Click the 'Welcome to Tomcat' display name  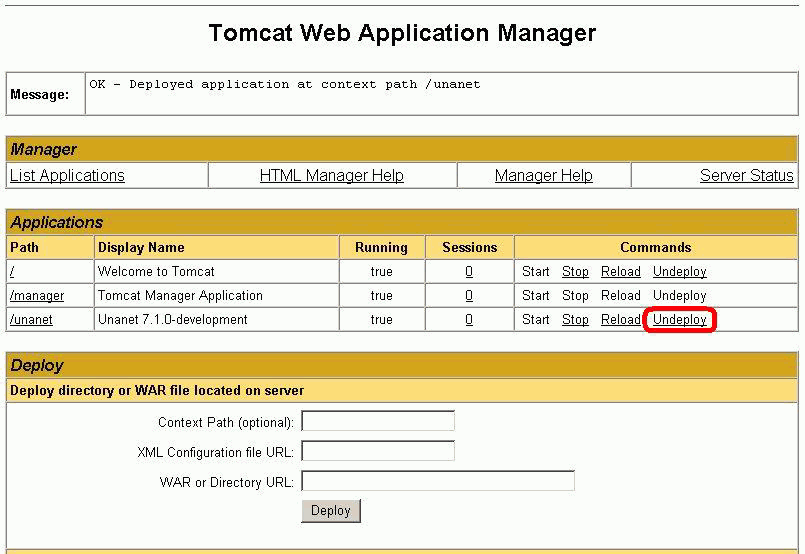pos(156,272)
